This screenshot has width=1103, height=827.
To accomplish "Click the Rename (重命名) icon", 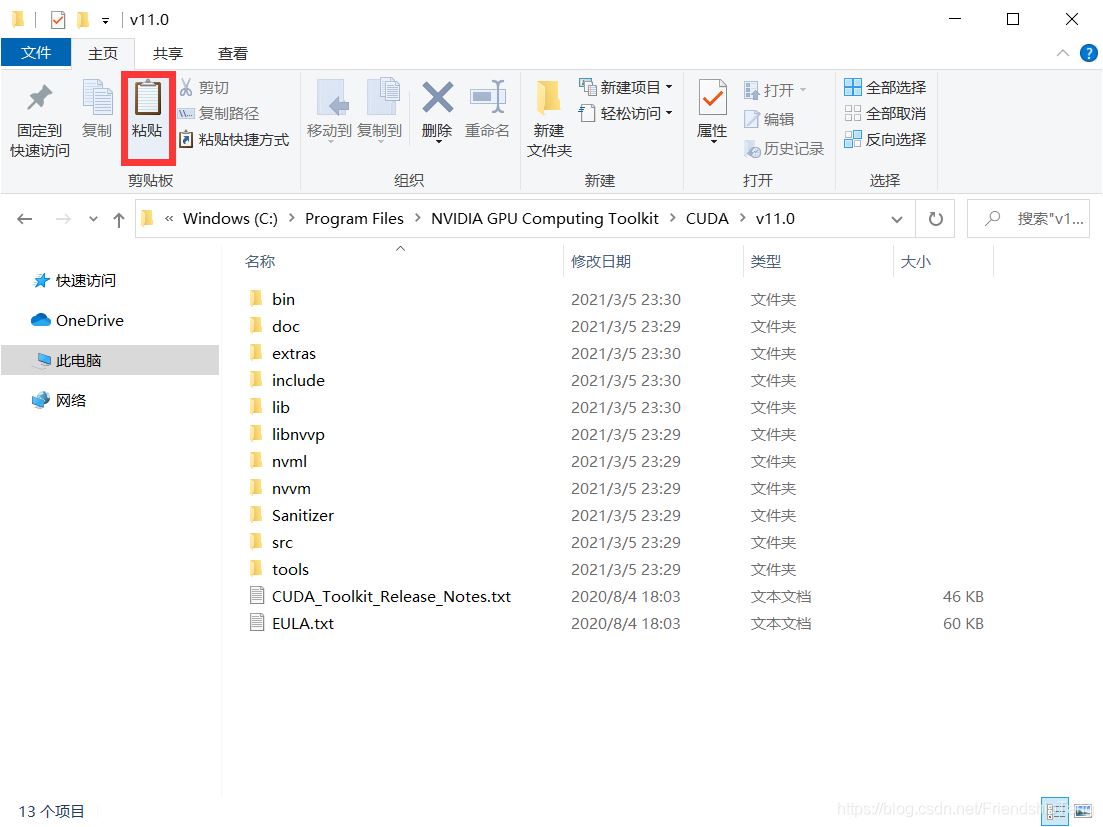I will (487, 100).
